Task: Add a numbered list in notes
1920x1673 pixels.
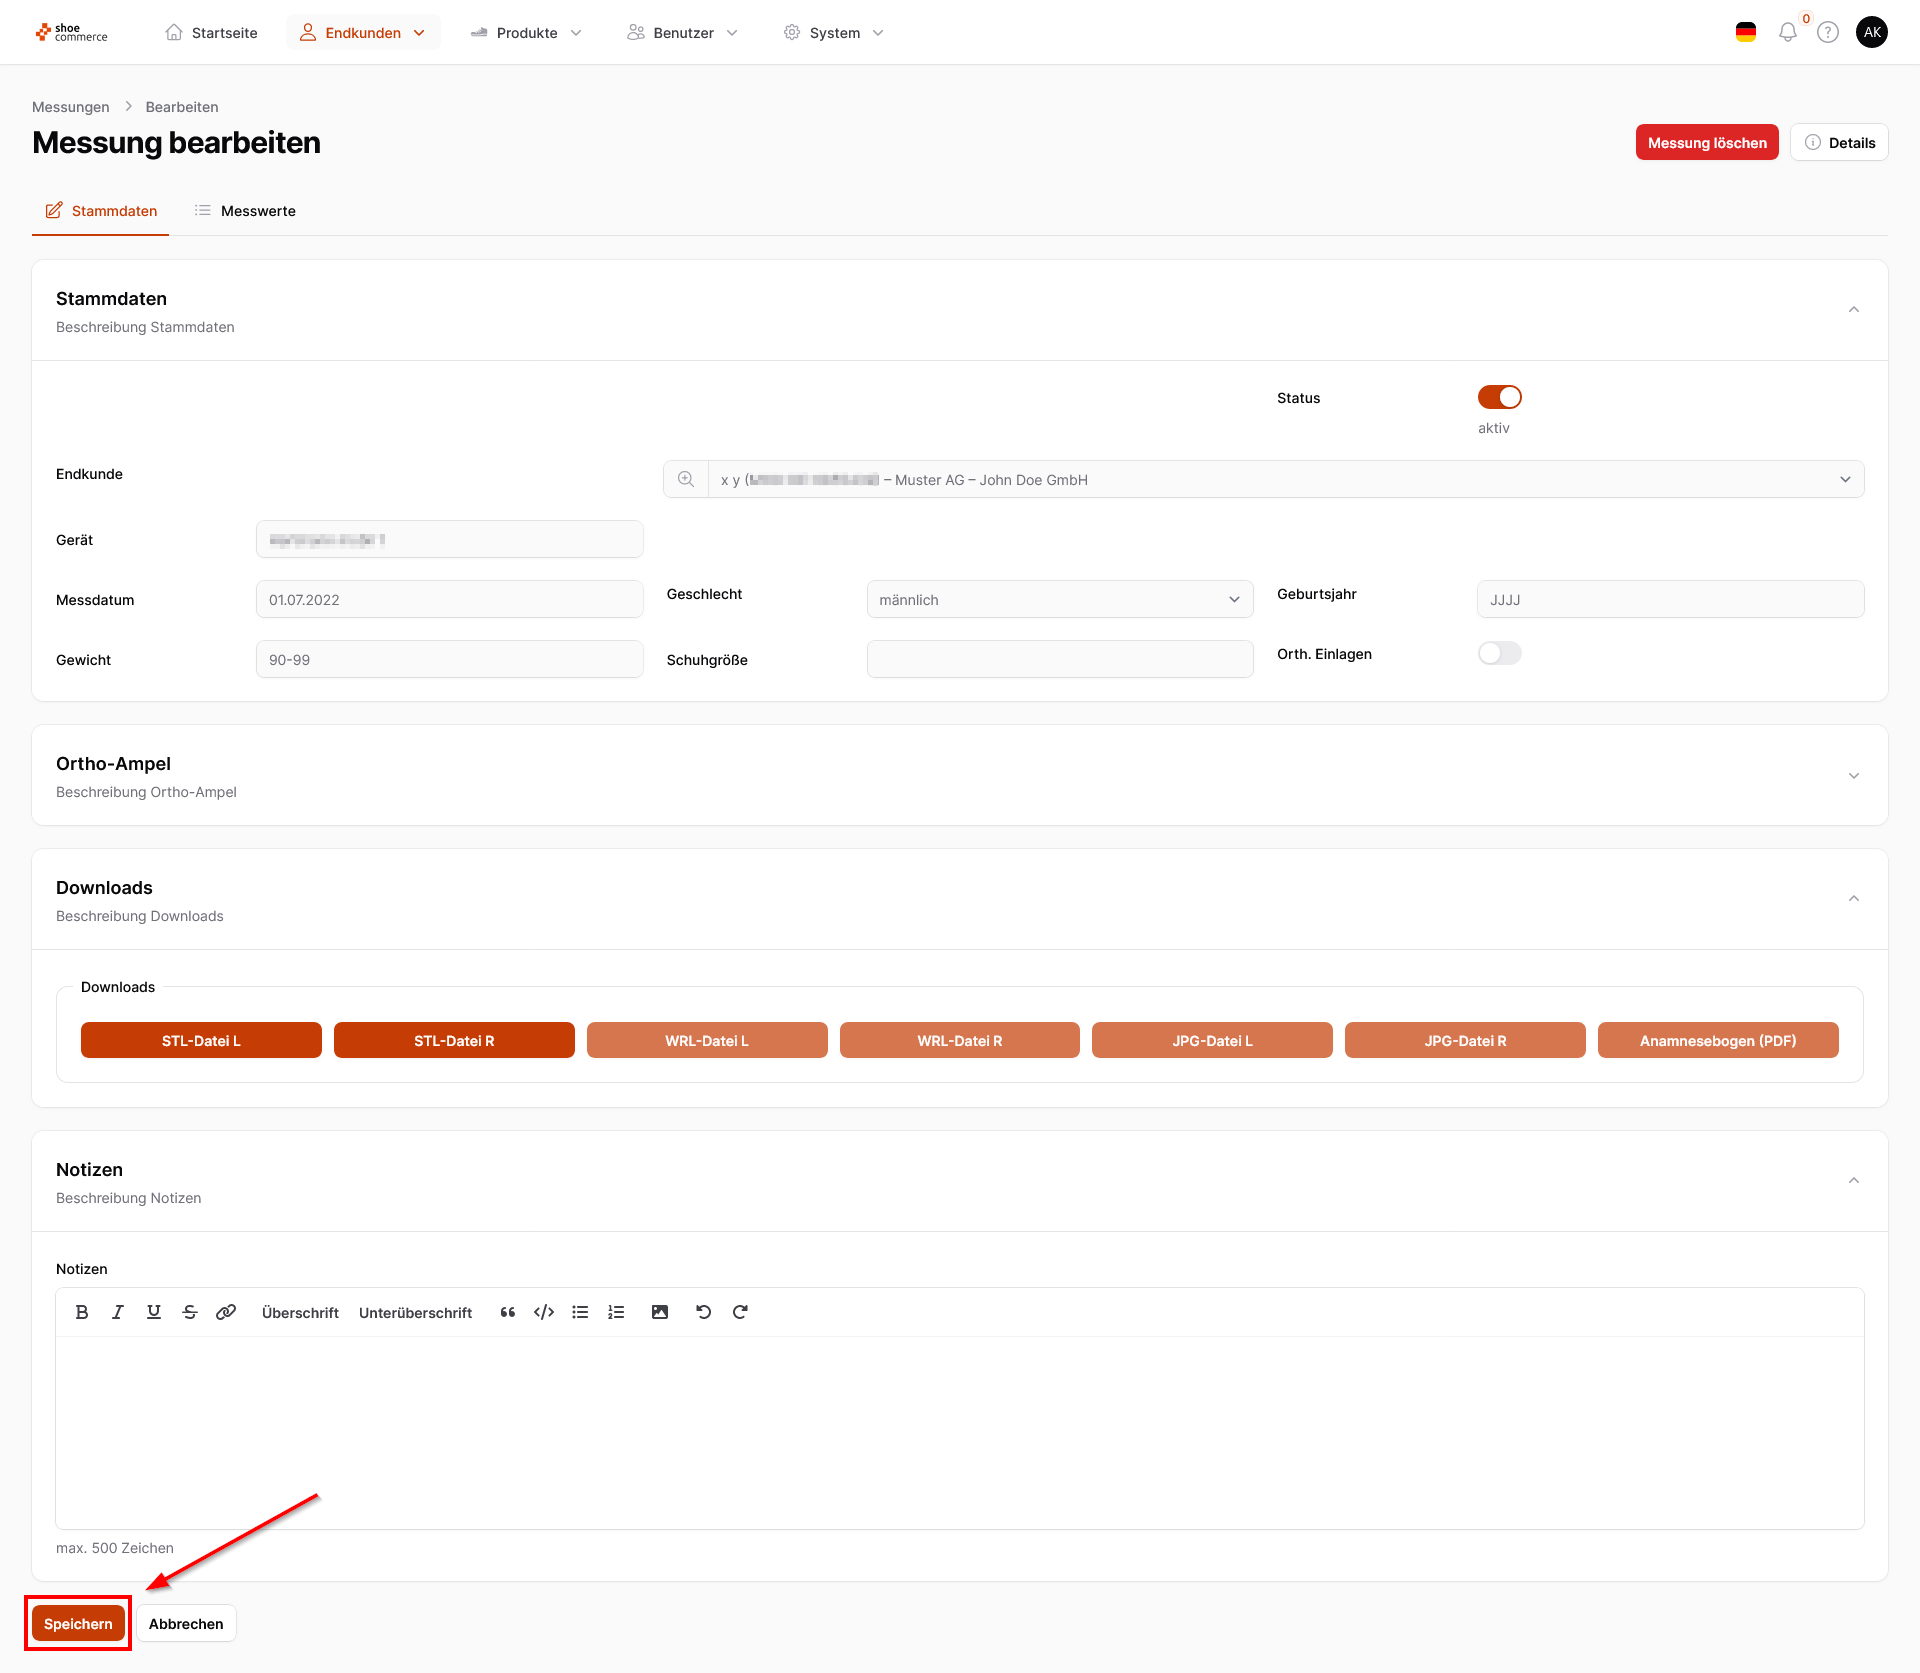Action: pyautogui.click(x=616, y=1312)
